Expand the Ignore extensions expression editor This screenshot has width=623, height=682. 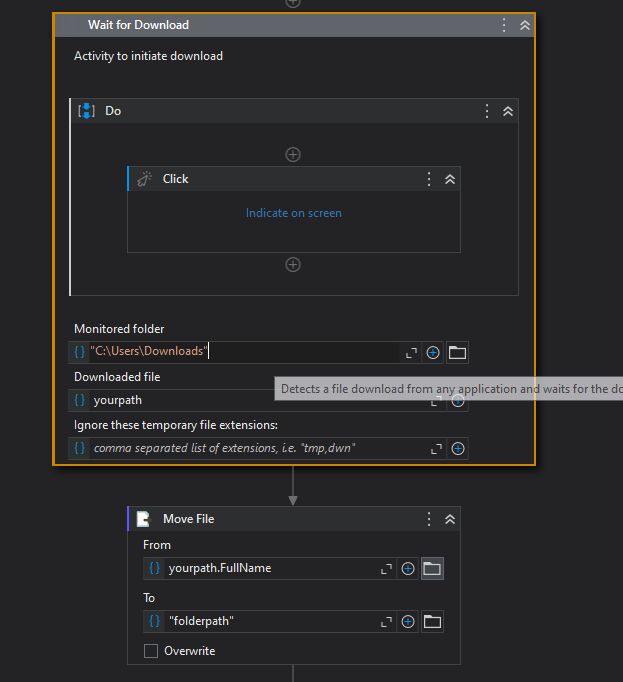pos(436,449)
